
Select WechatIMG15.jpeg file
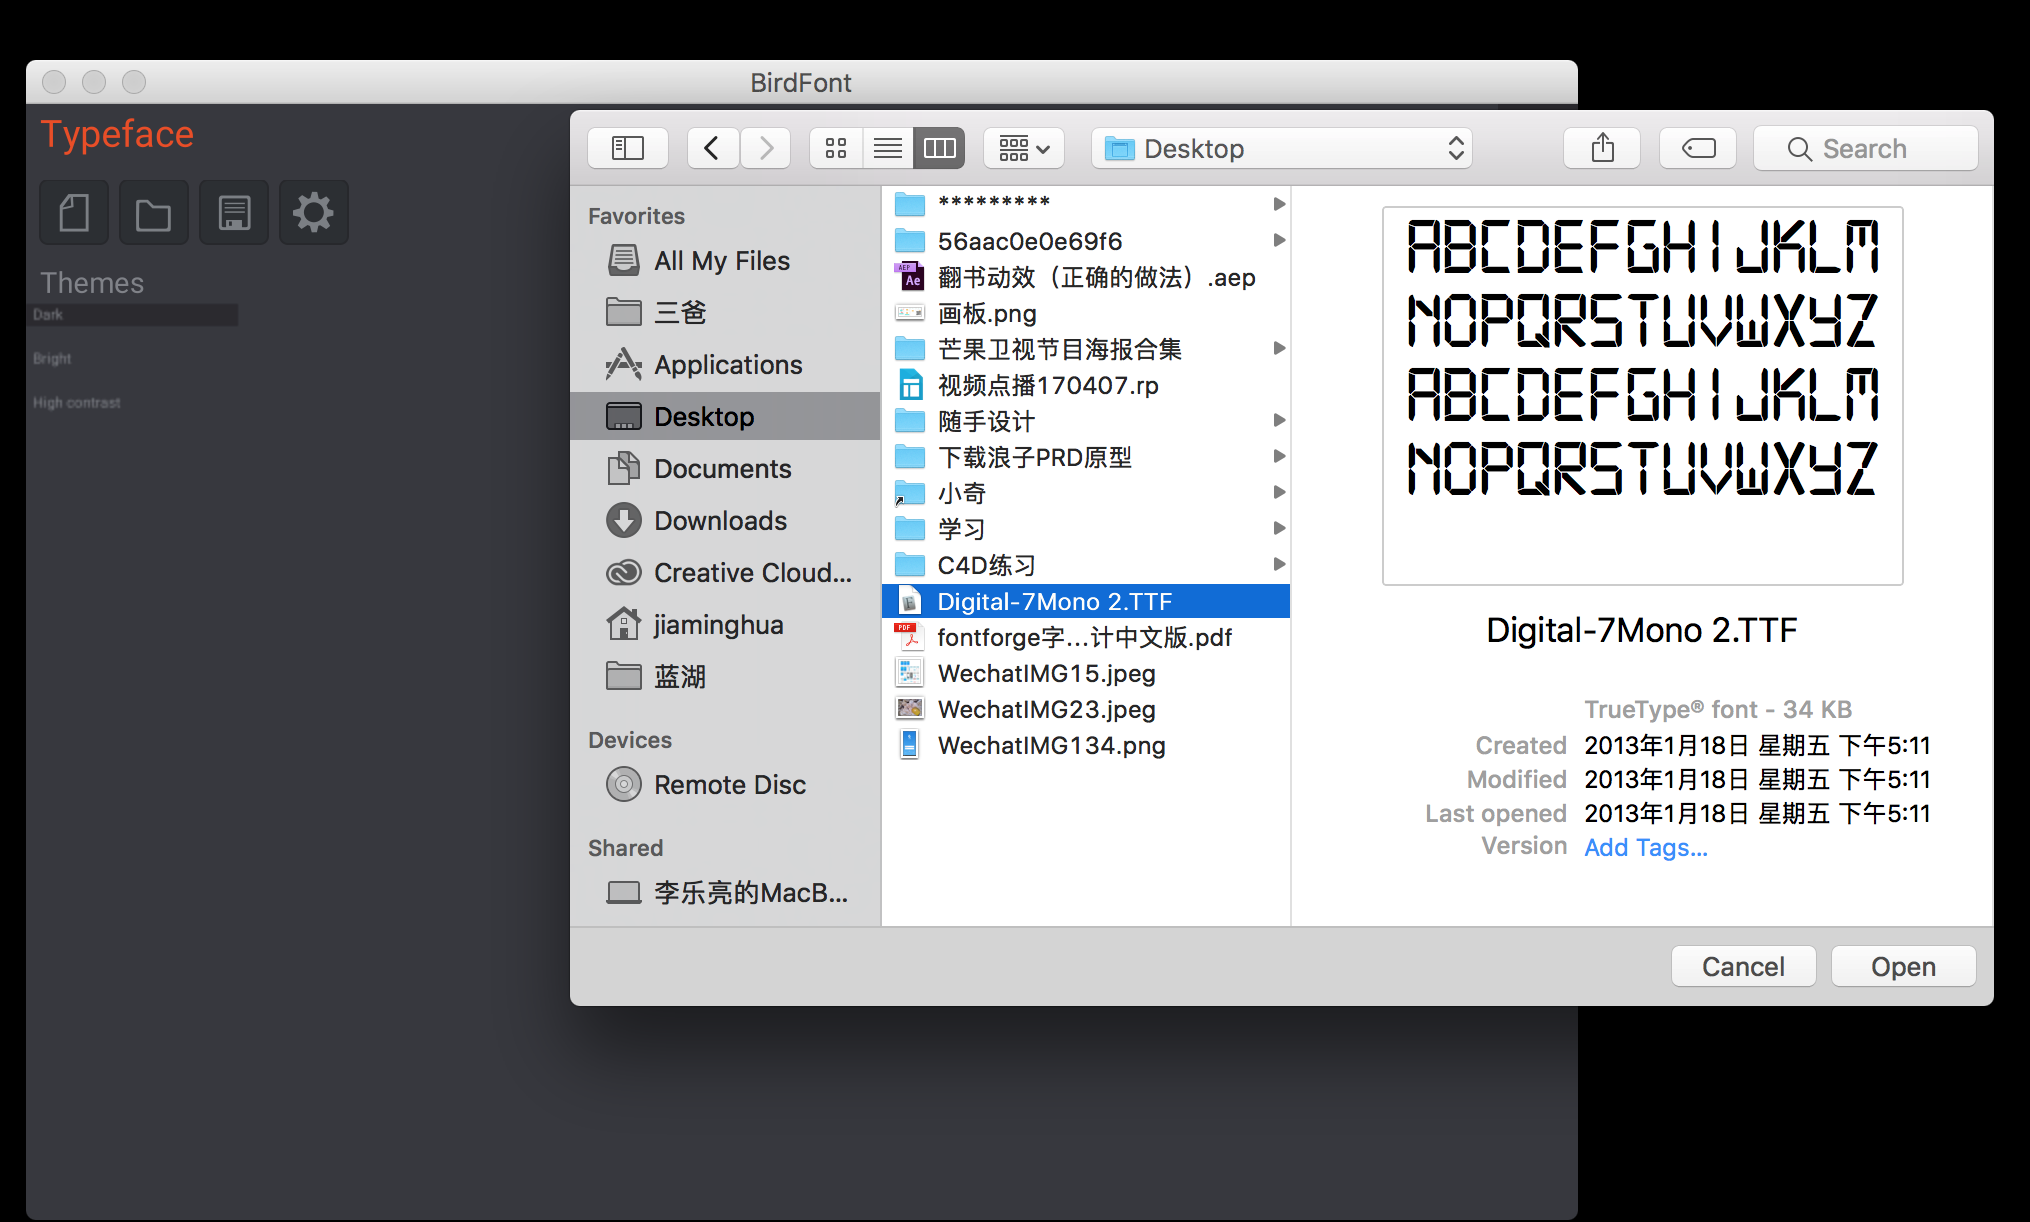[x=1086, y=673]
